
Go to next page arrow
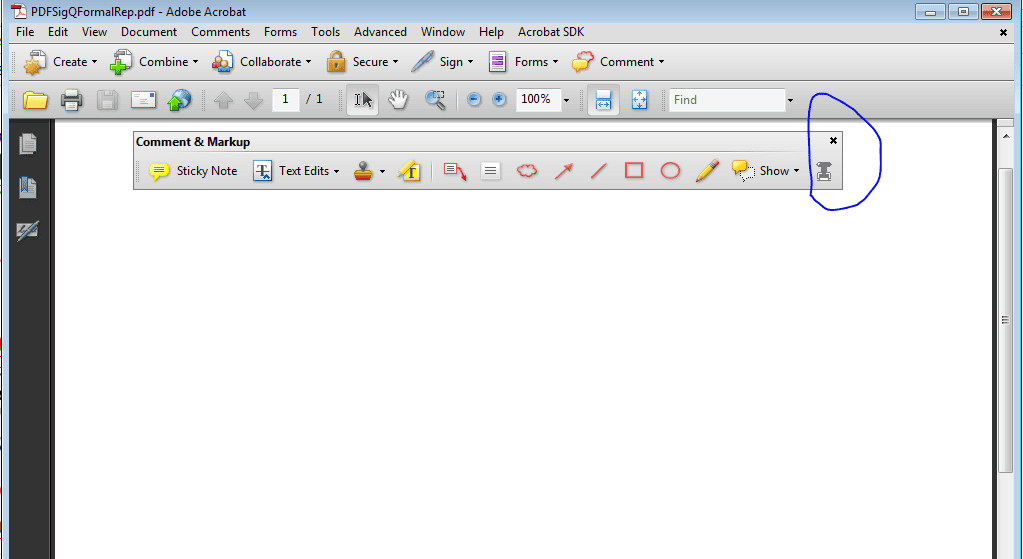(253, 100)
